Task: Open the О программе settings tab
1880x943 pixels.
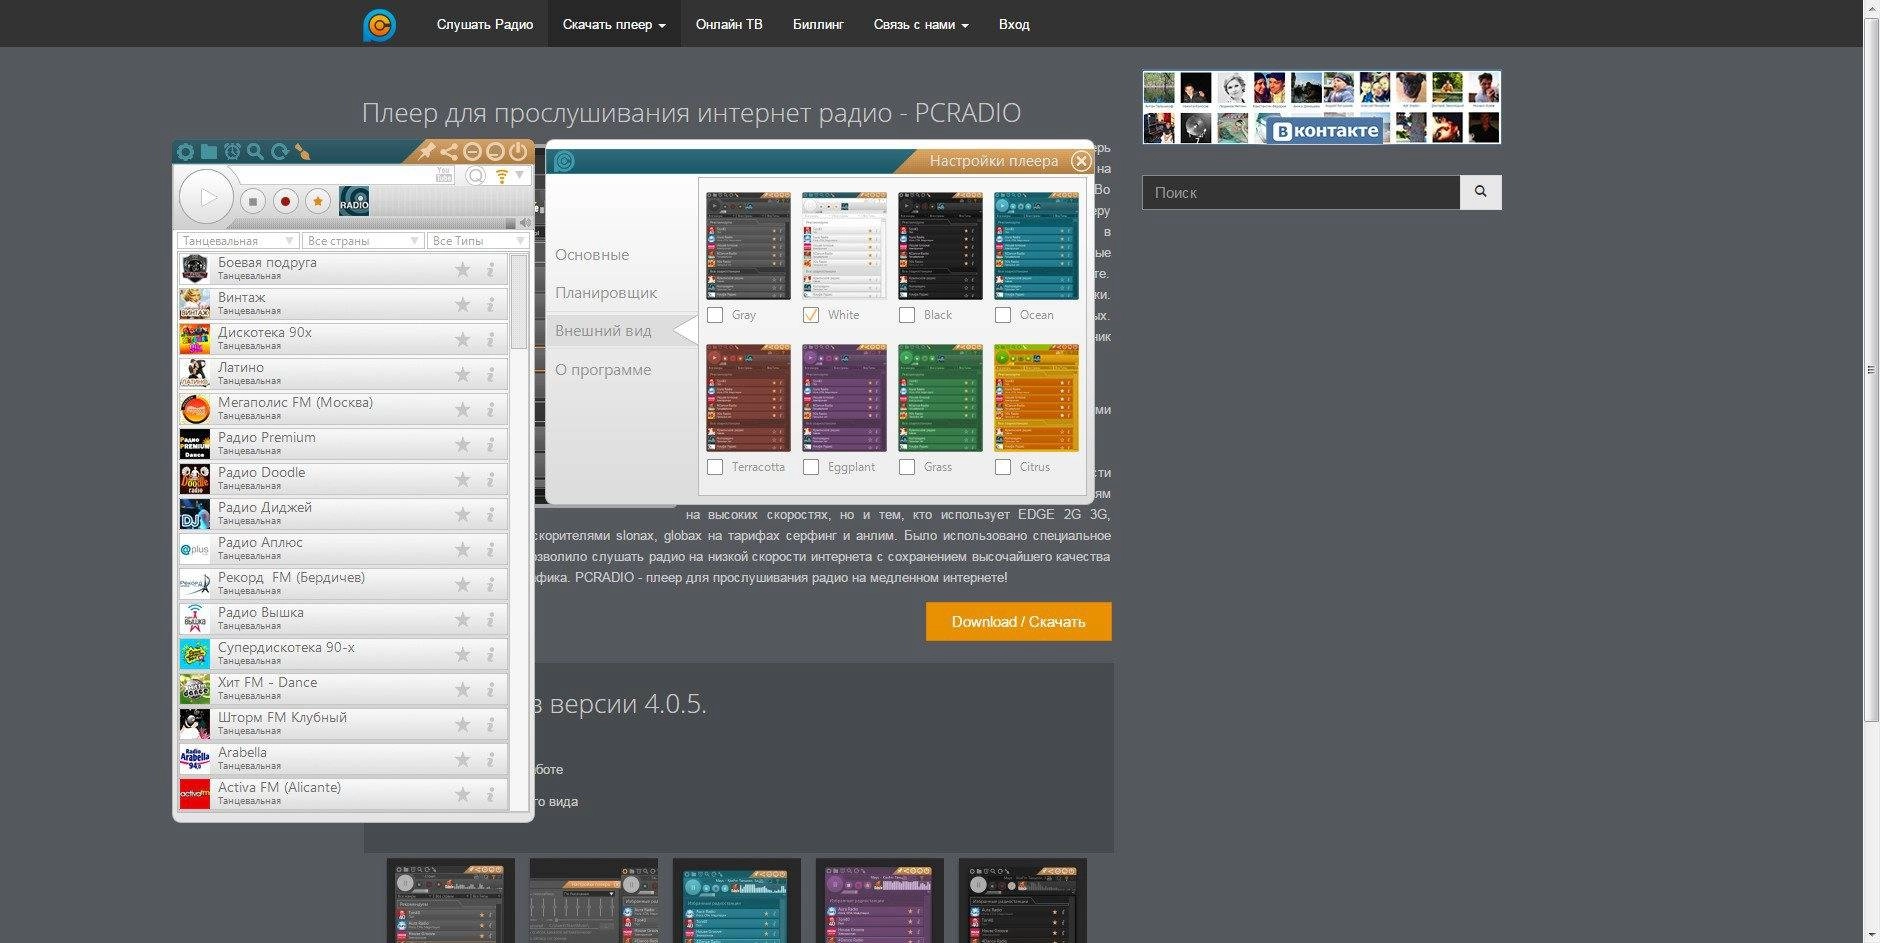Action: pyautogui.click(x=603, y=370)
